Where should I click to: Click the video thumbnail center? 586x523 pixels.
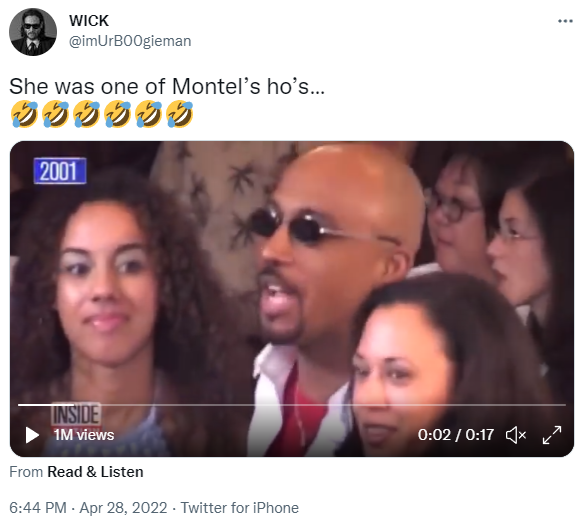point(292,299)
